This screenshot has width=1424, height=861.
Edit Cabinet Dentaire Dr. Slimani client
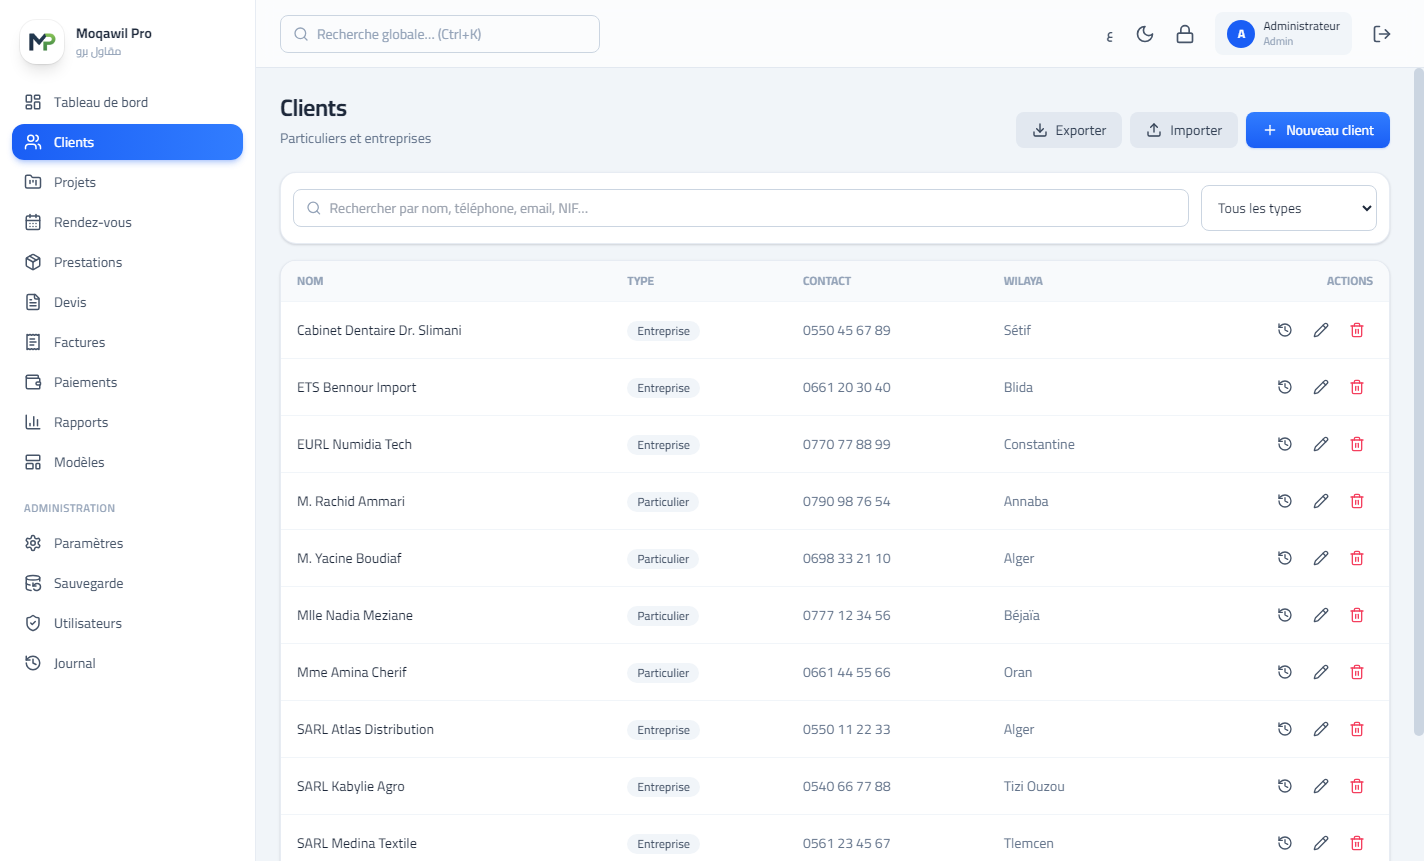tap(1321, 330)
